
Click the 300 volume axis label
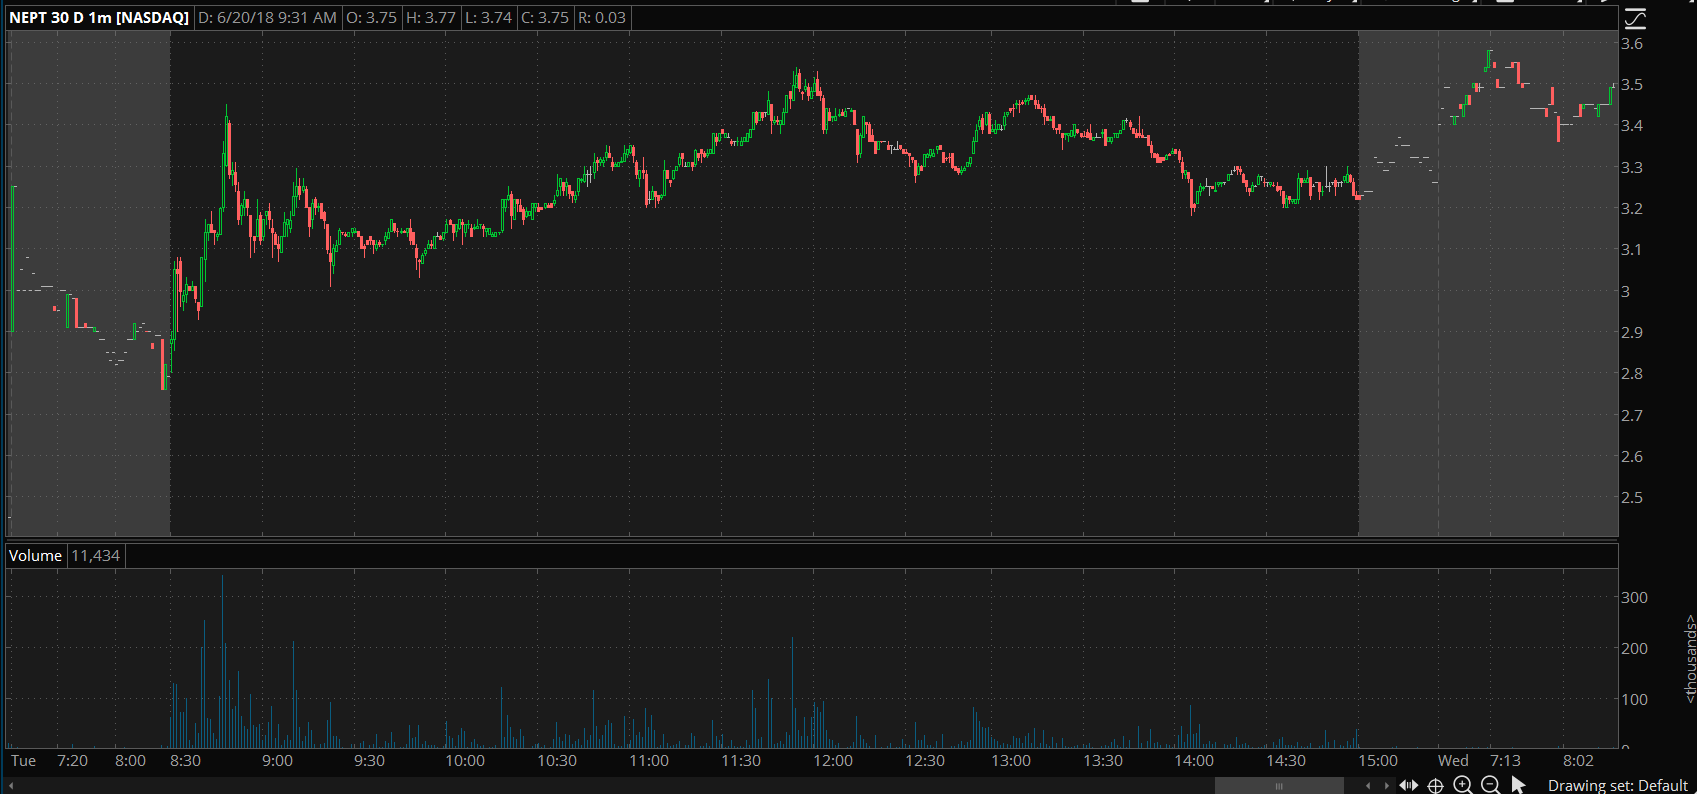click(1634, 598)
